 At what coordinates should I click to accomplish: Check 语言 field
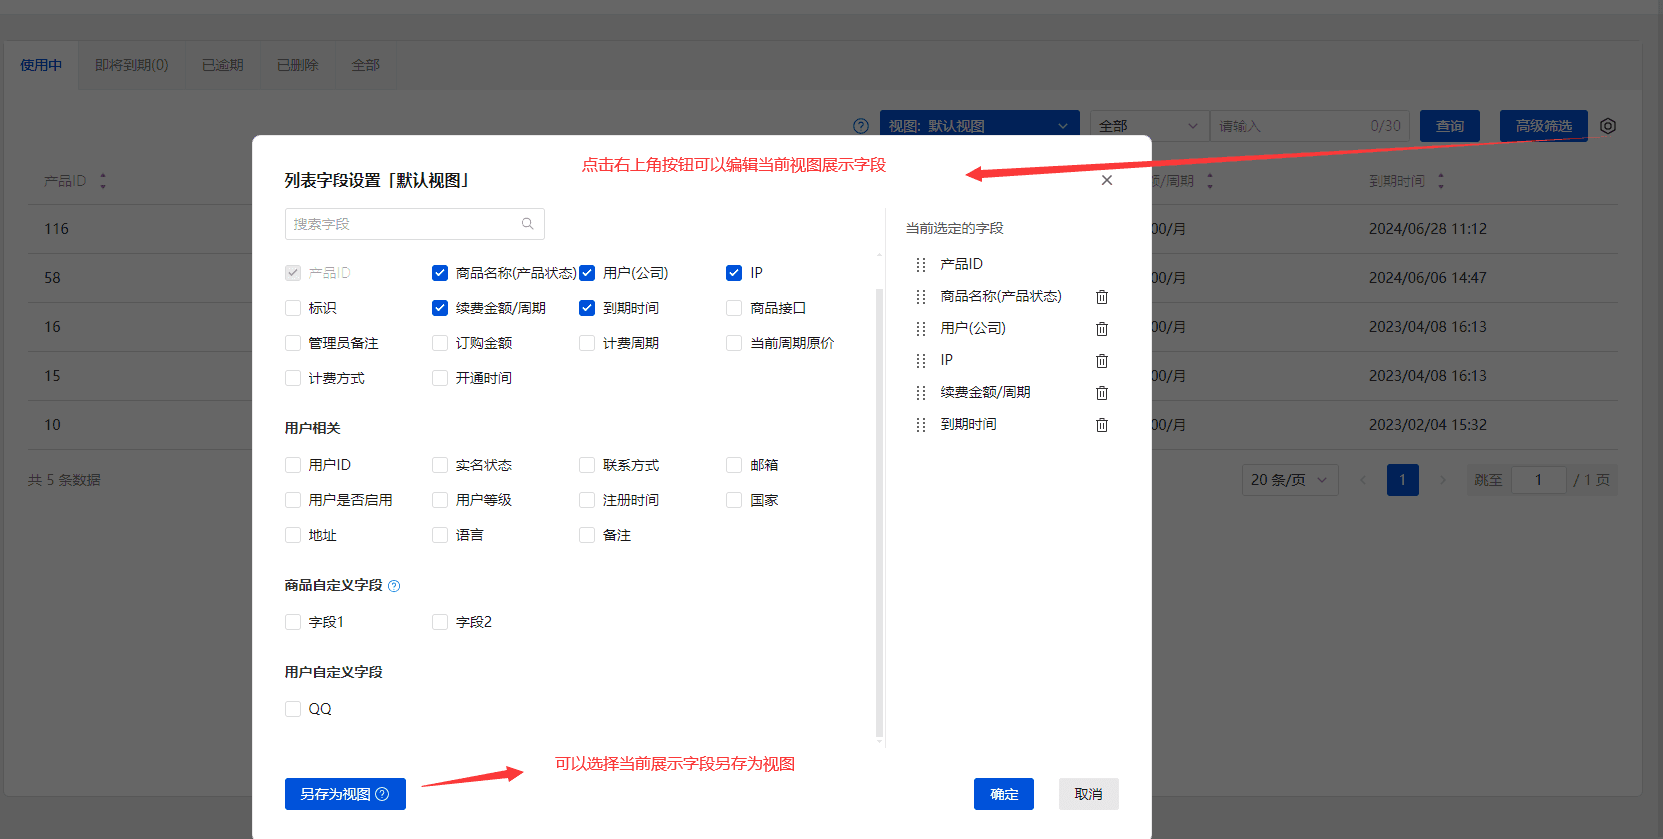pyautogui.click(x=440, y=535)
